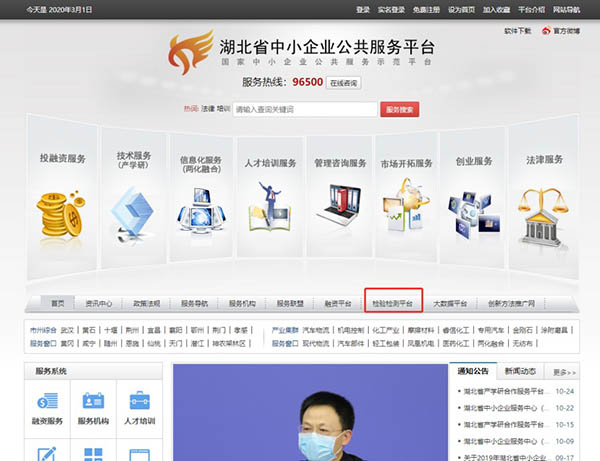Image resolution: width=600 pixels, height=461 pixels.
Task: Open 法律服务 scales of justice icon
Action: [x=544, y=212]
